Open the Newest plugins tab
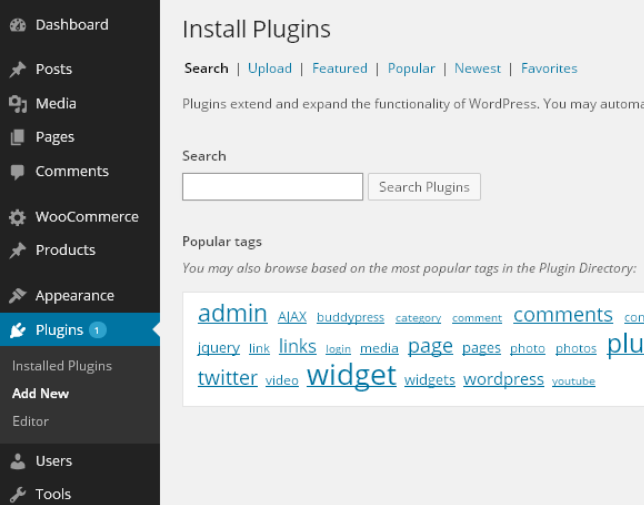Viewport: 644px width, 505px height. point(477,69)
